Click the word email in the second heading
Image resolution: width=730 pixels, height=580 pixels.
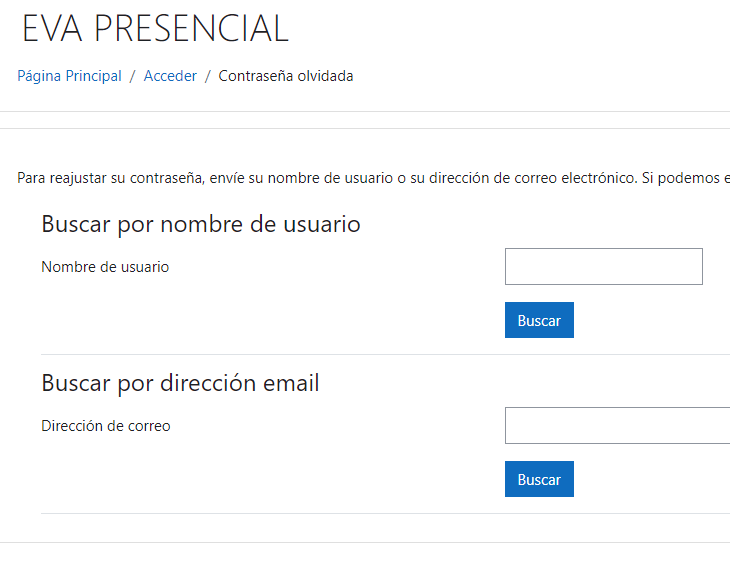coord(291,383)
